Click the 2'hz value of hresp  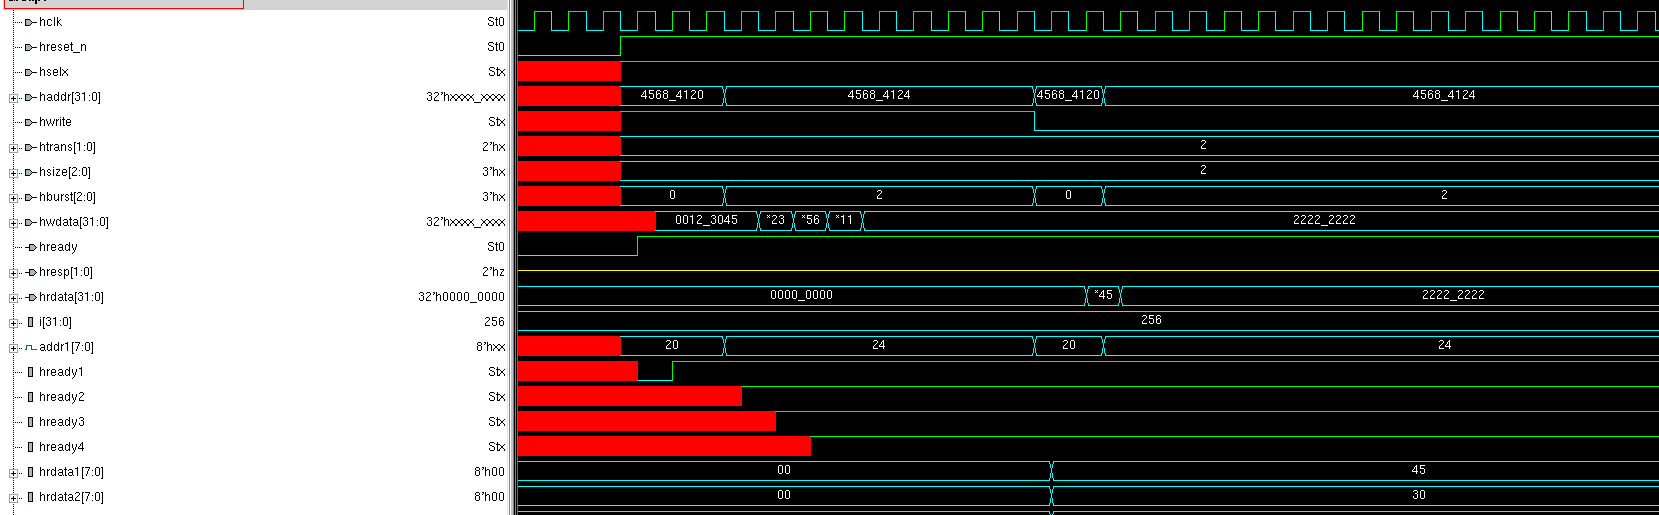click(493, 272)
